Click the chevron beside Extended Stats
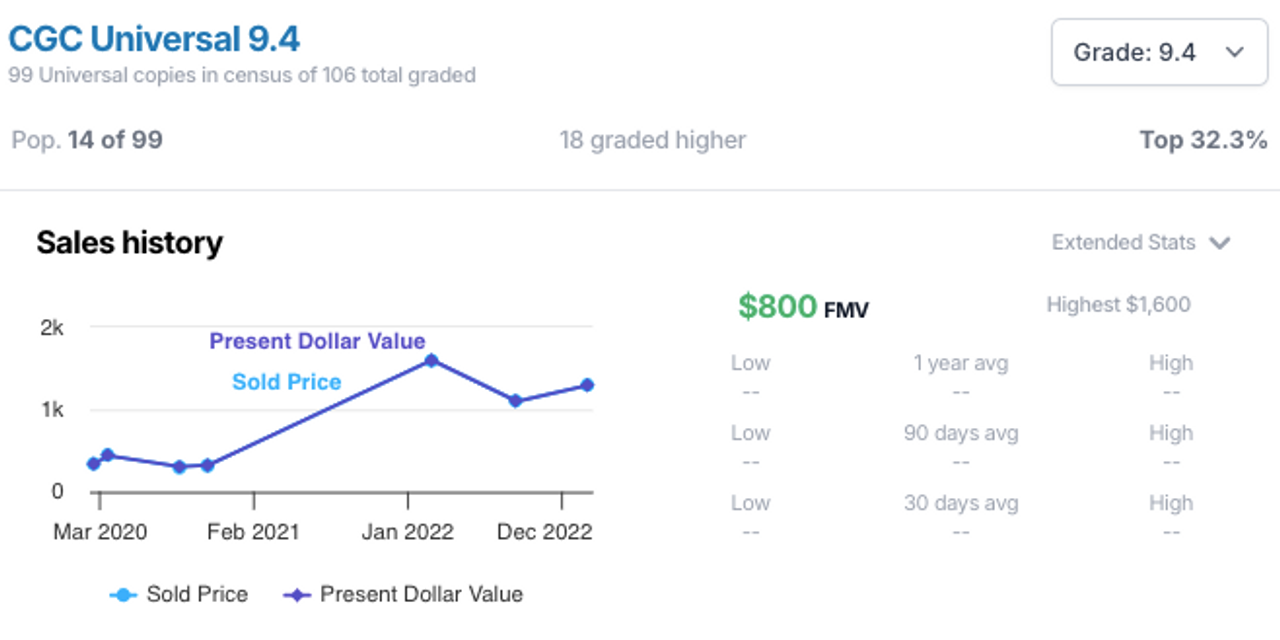Viewport: 1280px width, 640px height. [1219, 243]
